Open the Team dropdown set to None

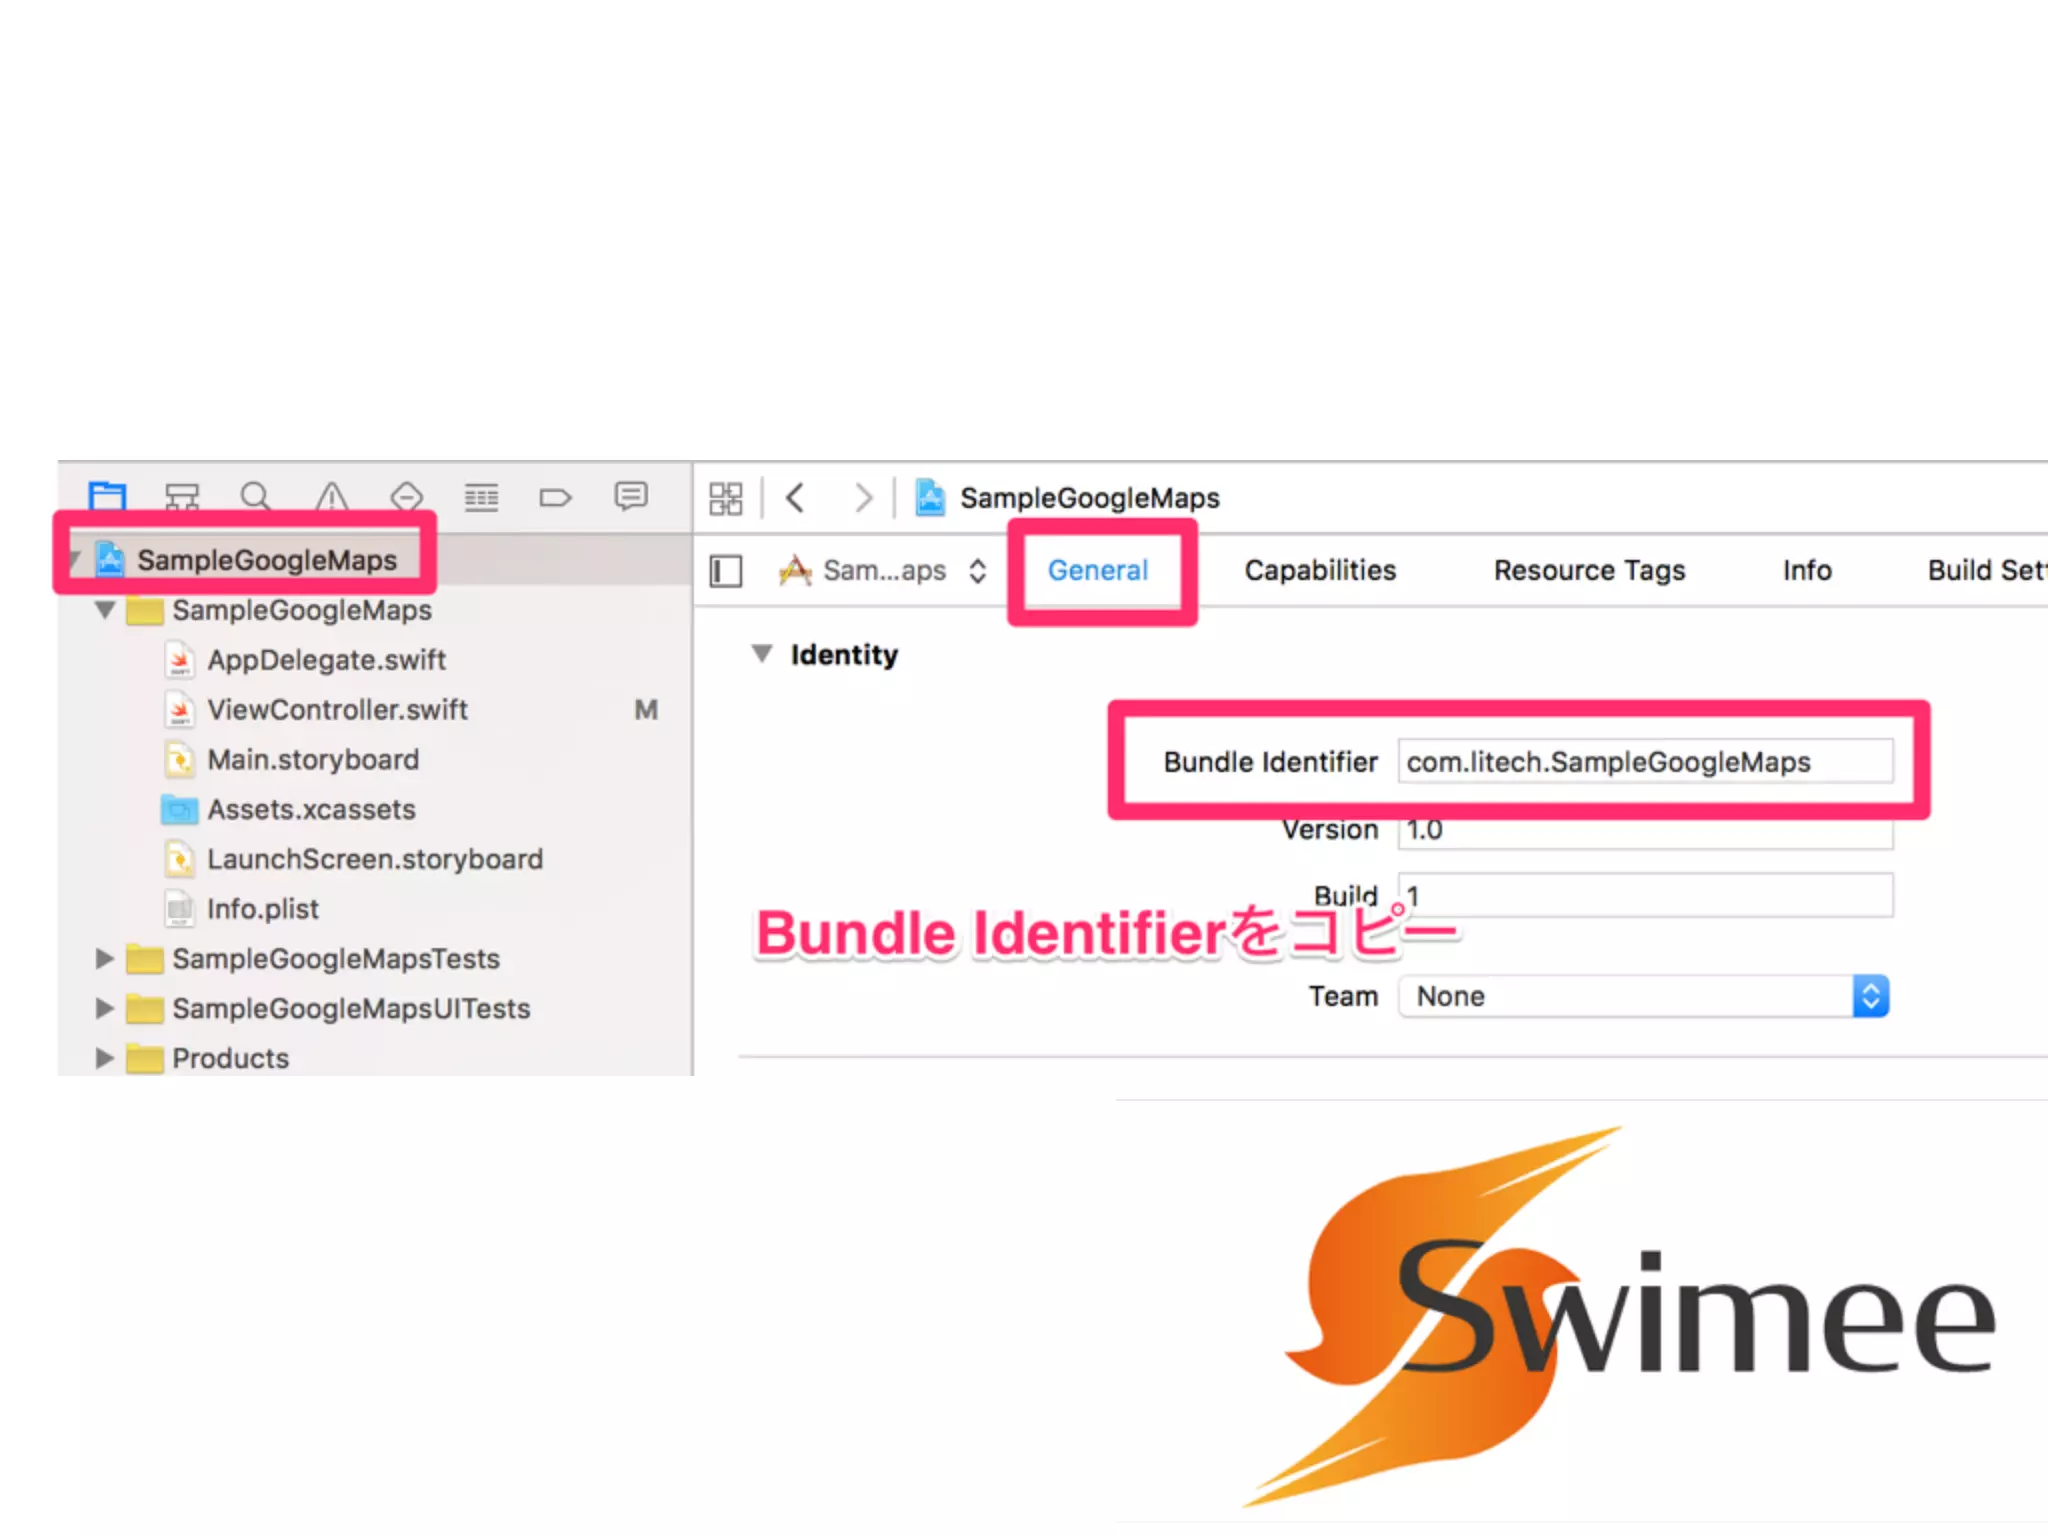click(x=1642, y=996)
